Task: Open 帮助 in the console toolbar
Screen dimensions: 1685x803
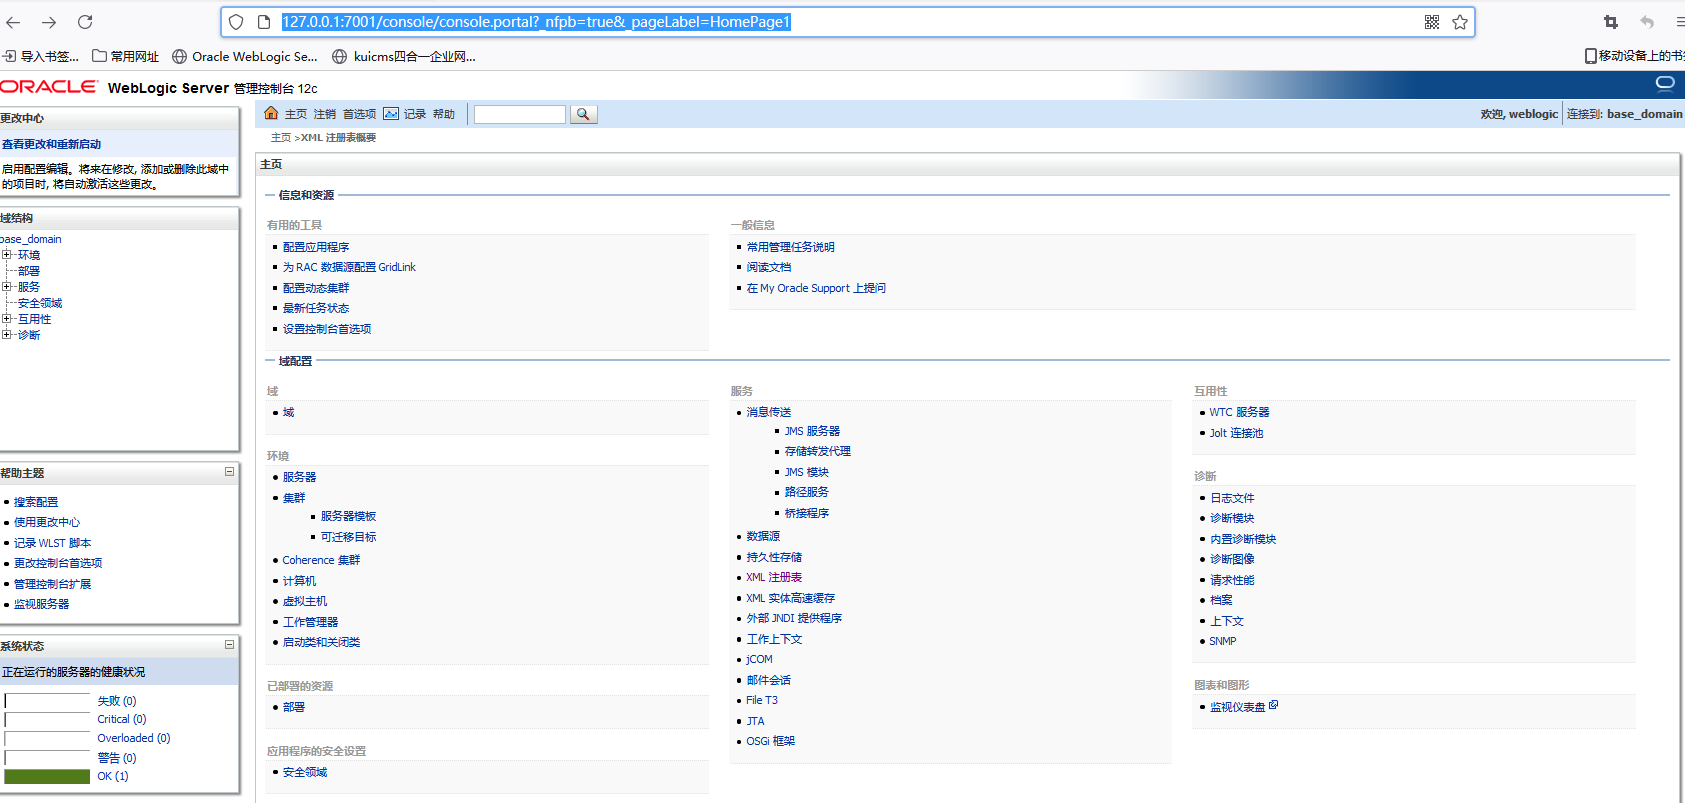Action: (444, 114)
